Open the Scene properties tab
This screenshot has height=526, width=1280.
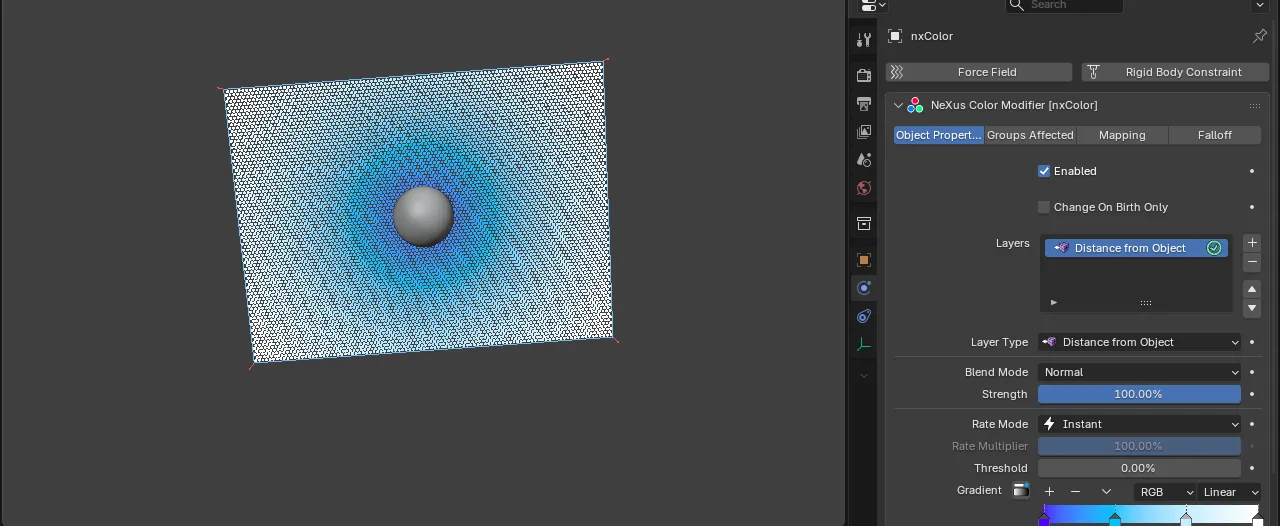coord(864,160)
